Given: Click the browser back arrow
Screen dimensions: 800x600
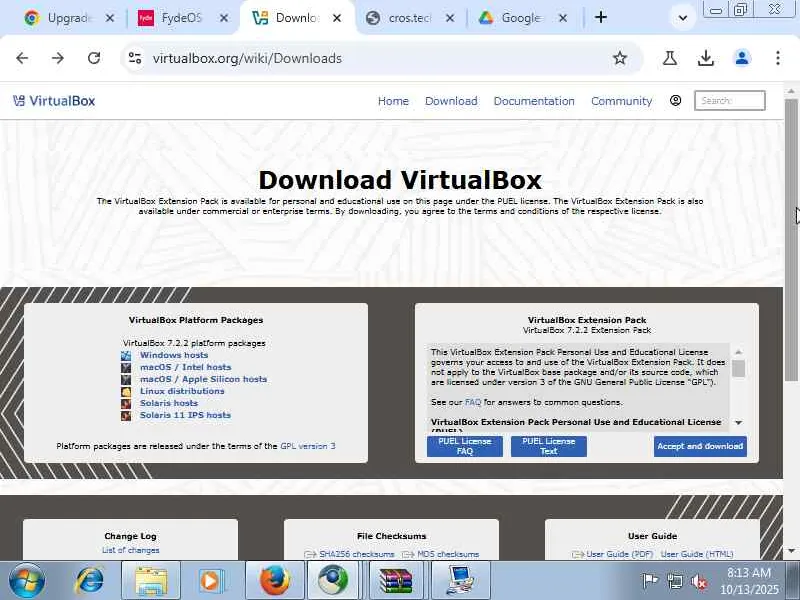Looking at the screenshot, I should tap(22, 58).
